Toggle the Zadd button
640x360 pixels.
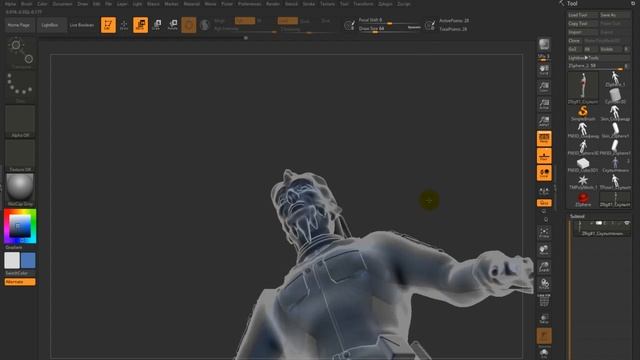tap(287, 20)
